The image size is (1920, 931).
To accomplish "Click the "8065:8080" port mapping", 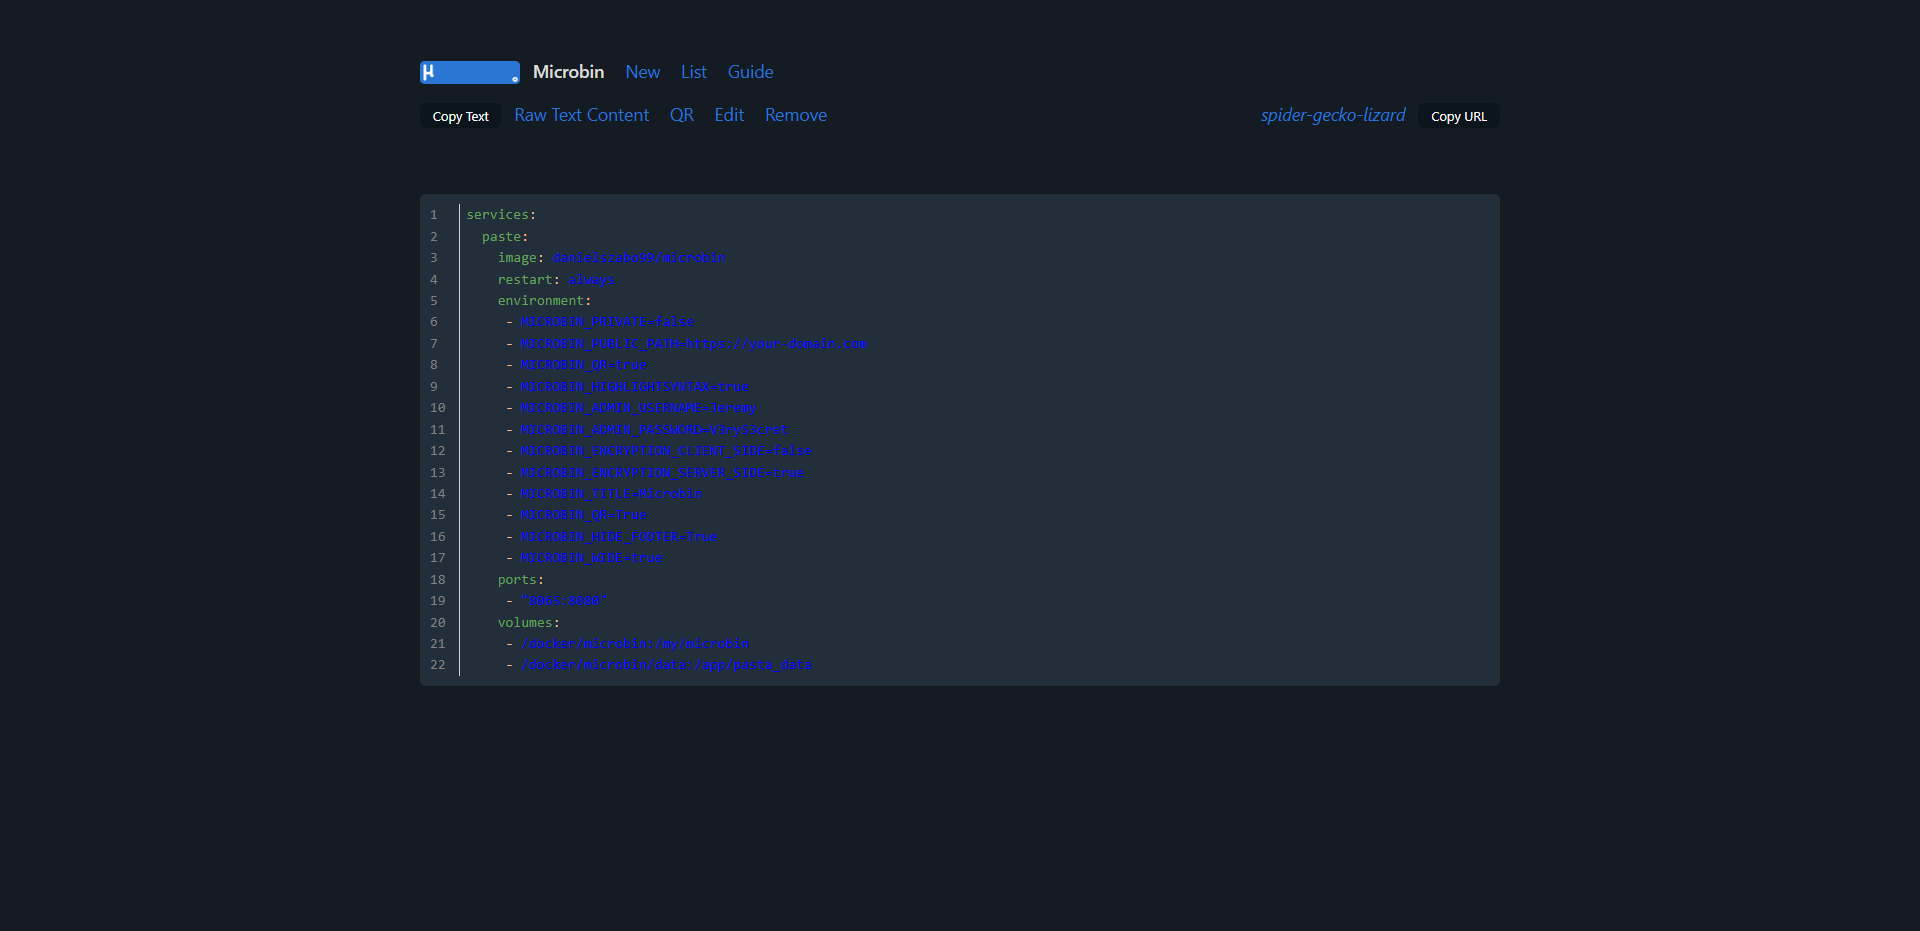I will 563,601.
